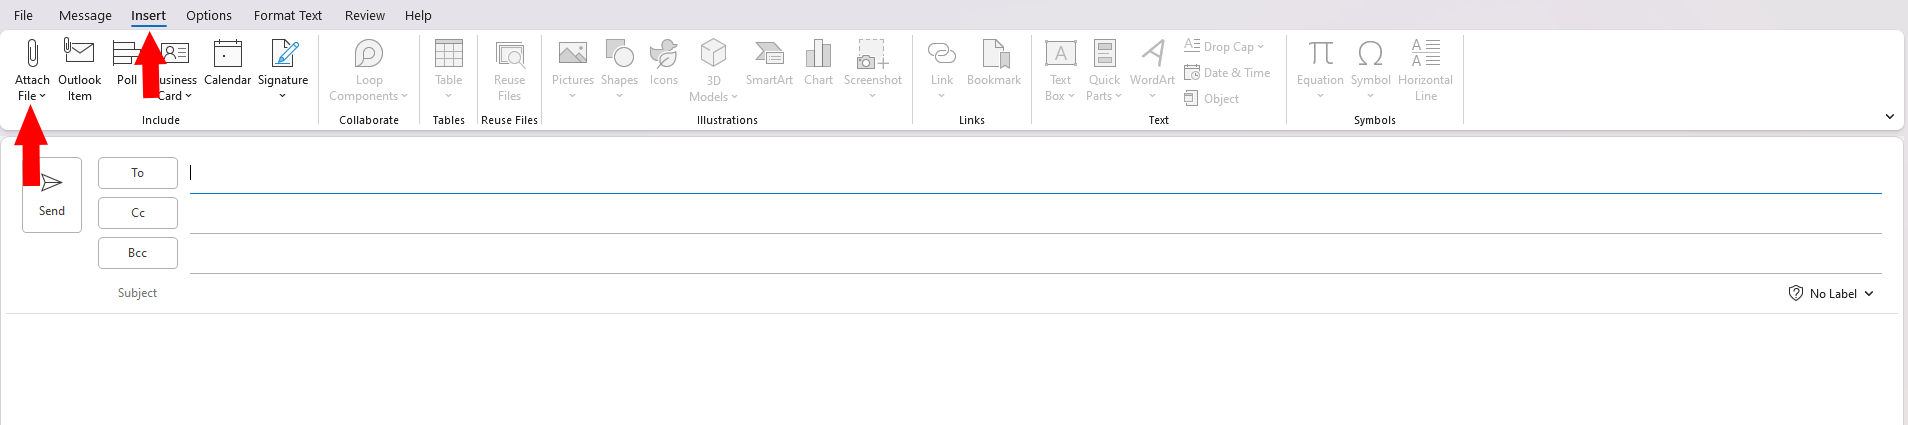
Task: Switch to the Message tab
Action: (85, 15)
